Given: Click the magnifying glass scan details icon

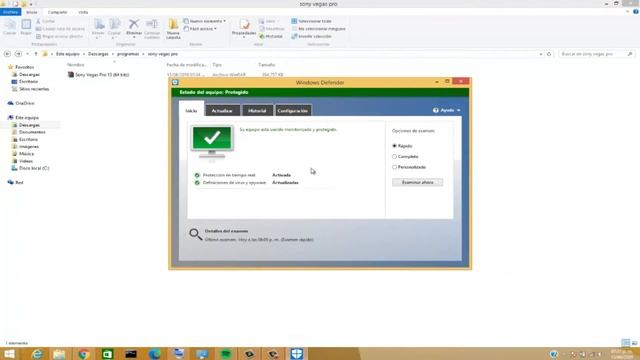Looking at the screenshot, I should 196,234.
